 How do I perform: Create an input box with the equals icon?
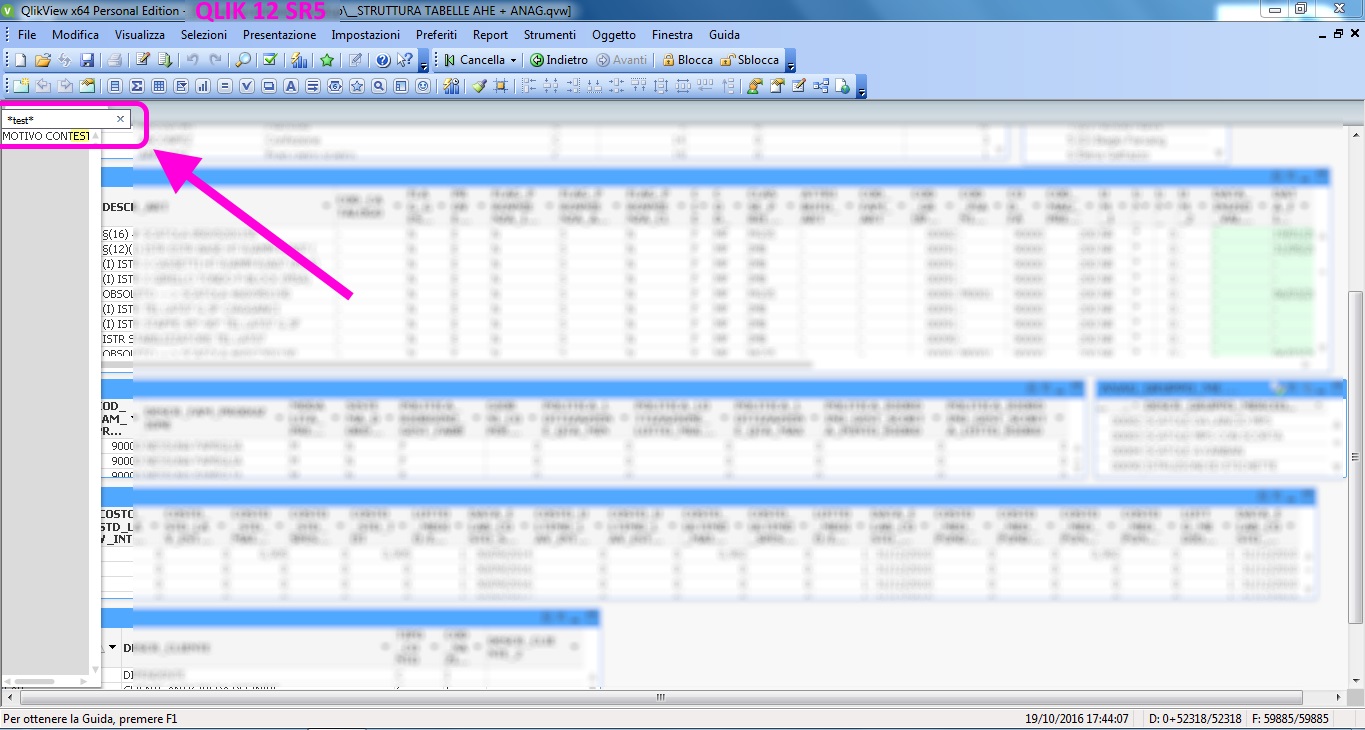(x=225, y=86)
